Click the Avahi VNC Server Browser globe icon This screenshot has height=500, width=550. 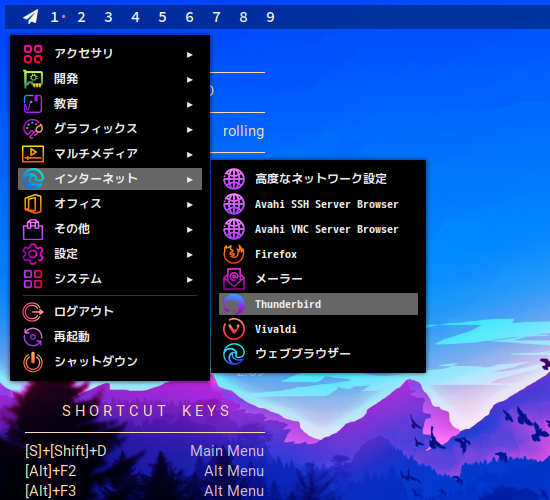(234, 229)
